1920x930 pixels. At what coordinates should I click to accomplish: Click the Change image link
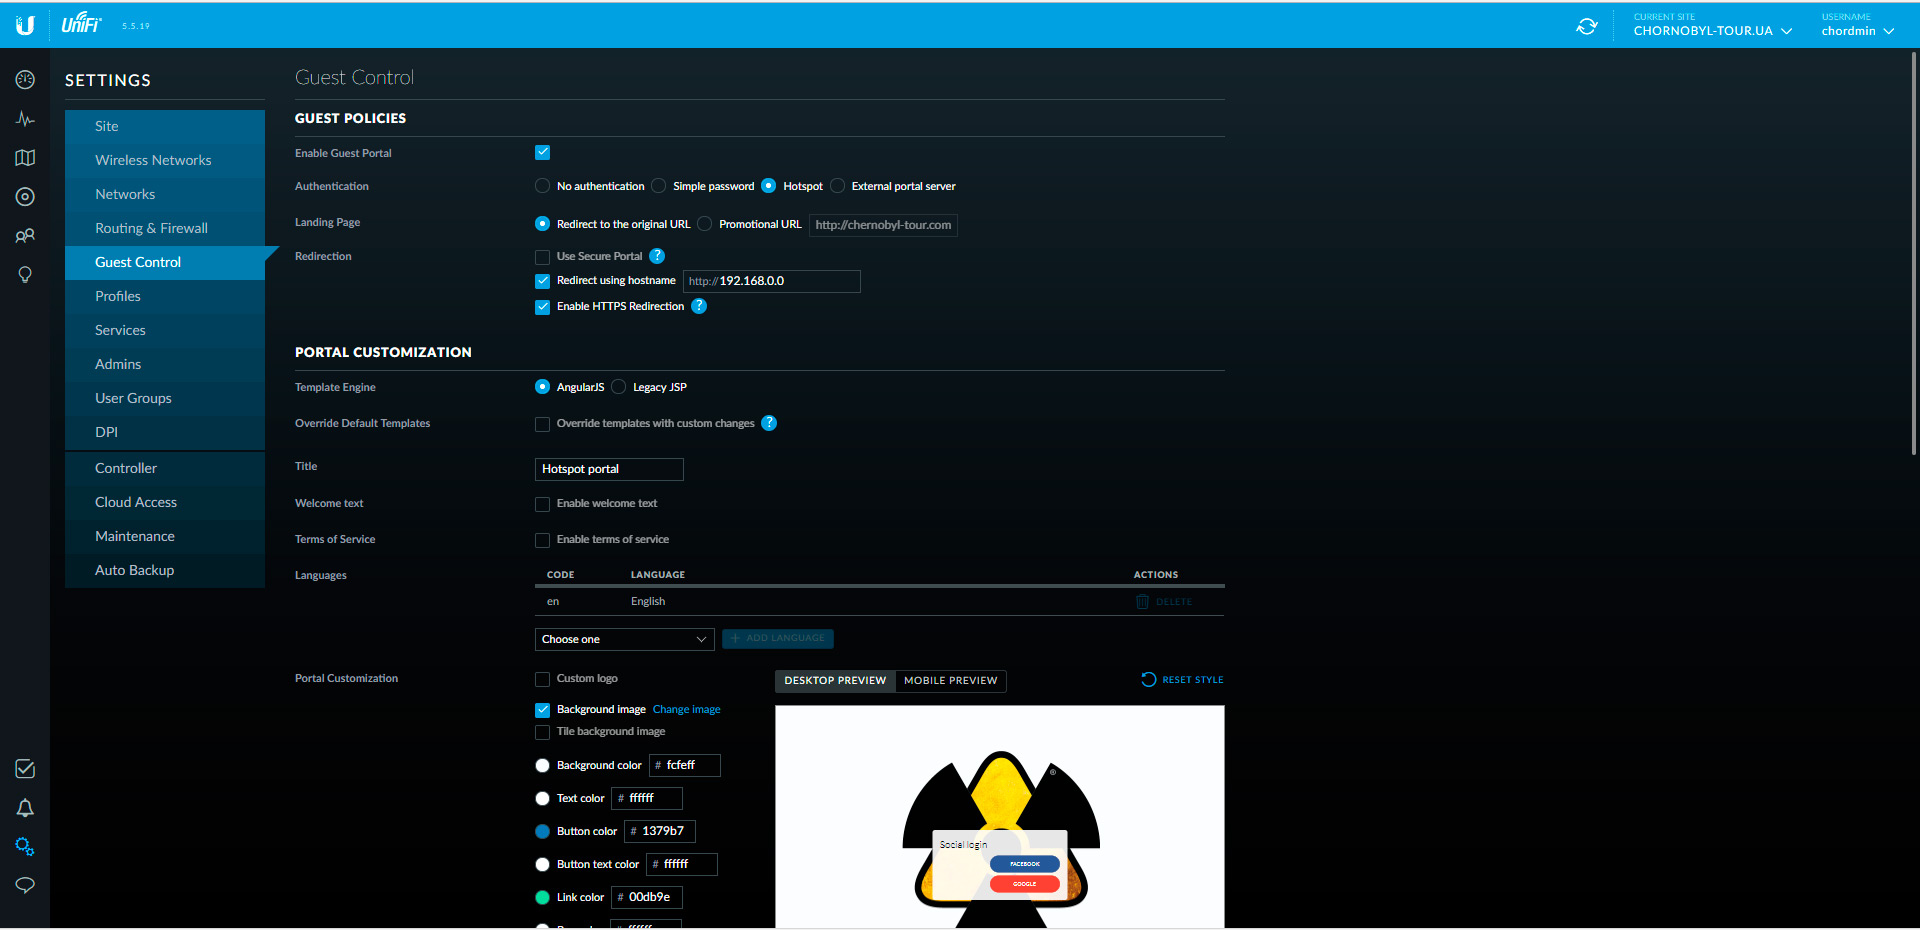coord(686,710)
